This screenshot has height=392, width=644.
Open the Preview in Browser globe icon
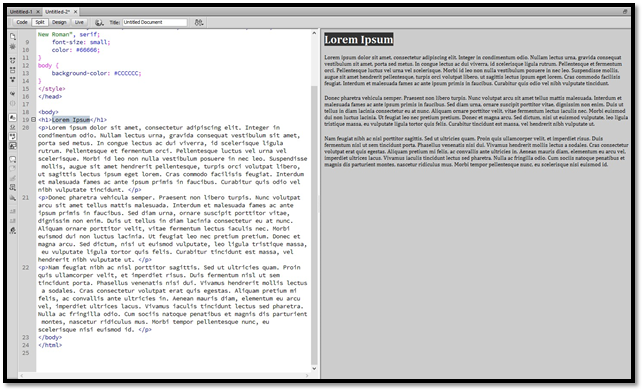[99, 23]
